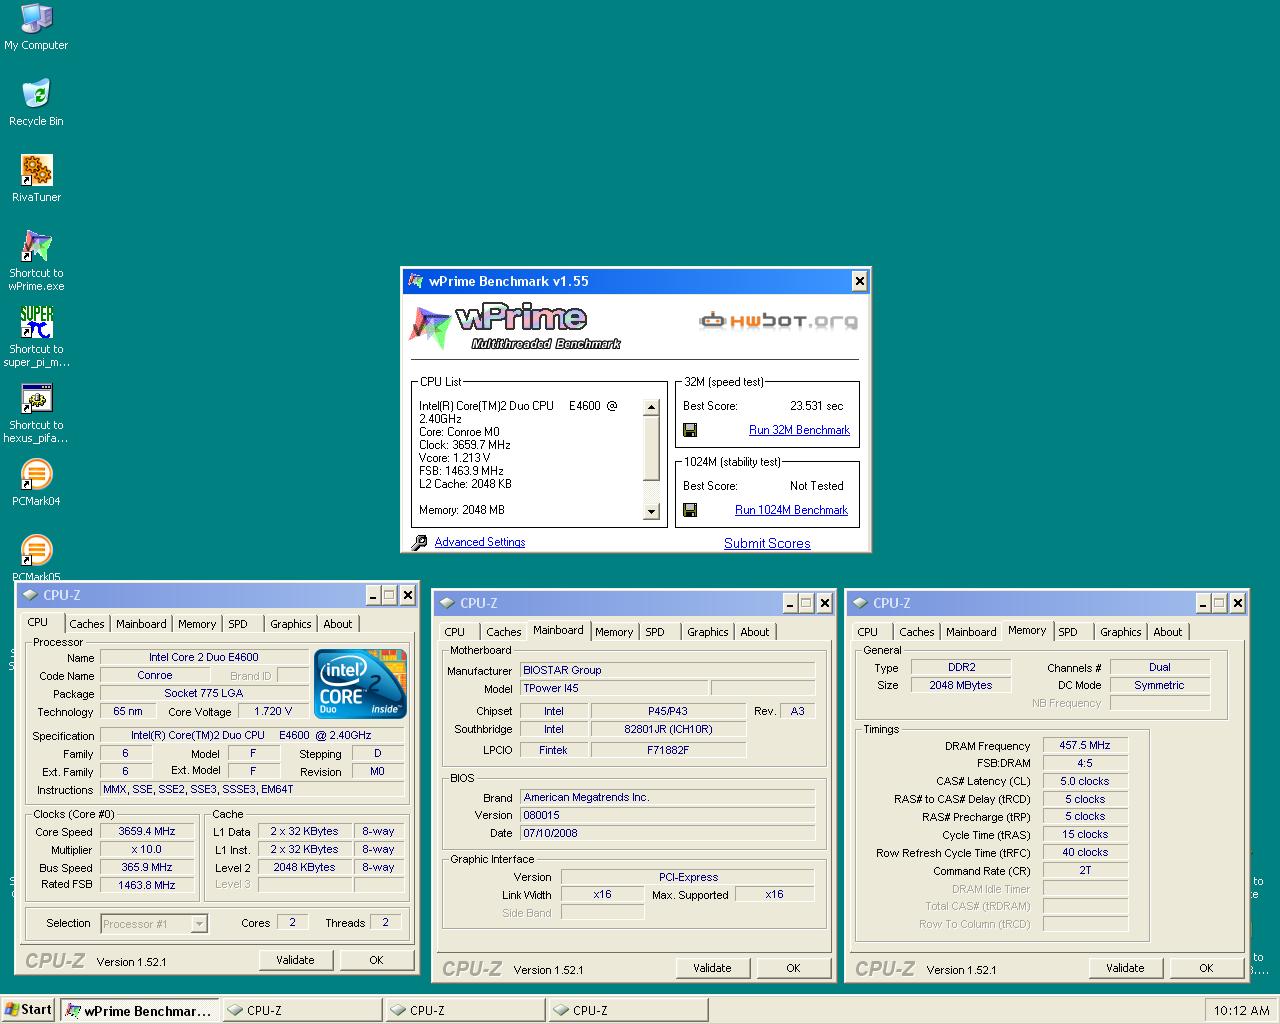Select the third CPU-Z taskbar button
This screenshot has width=1280, height=1024.
point(627,1010)
